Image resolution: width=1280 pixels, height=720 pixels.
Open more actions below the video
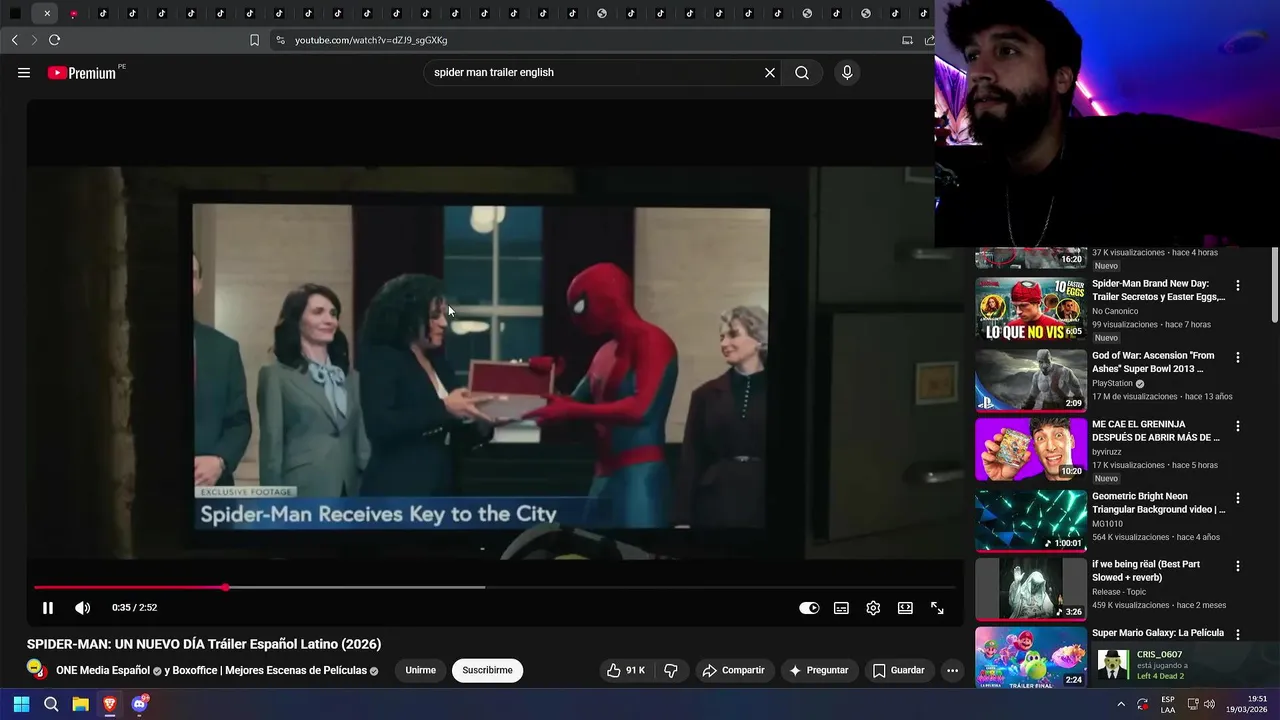click(952, 670)
